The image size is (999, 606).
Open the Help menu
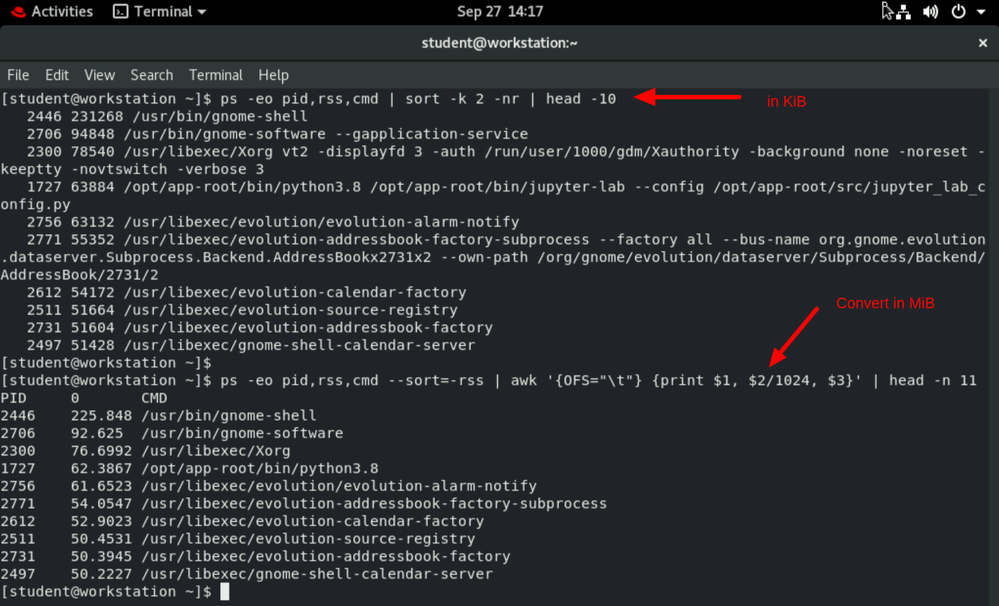(x=273, y=75)
